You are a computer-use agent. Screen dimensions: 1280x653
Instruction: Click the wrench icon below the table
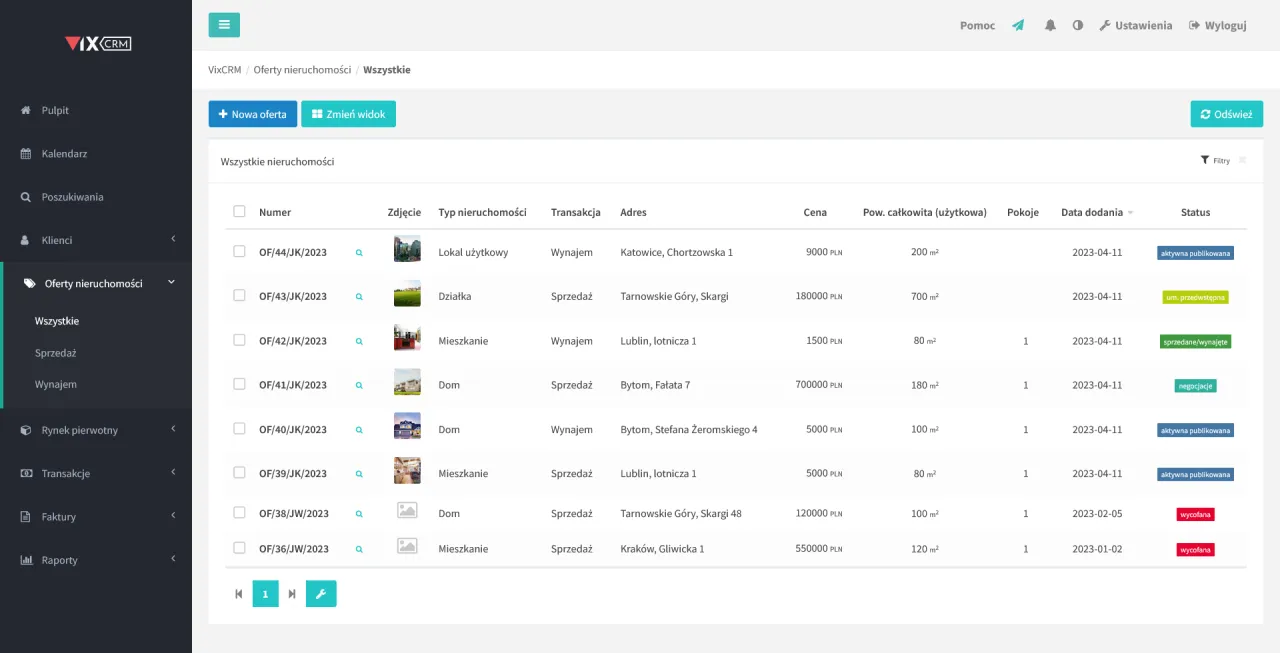pos(321,594)
